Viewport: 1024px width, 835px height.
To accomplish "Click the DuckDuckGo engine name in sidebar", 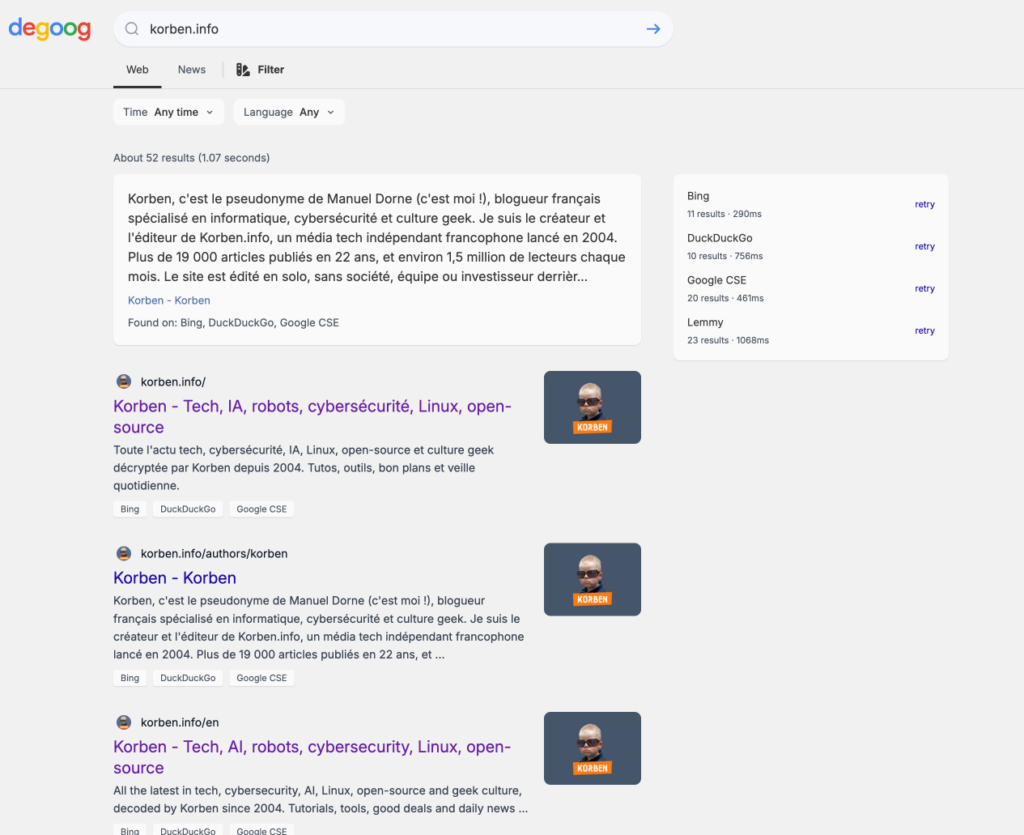I will click(720, 238).
